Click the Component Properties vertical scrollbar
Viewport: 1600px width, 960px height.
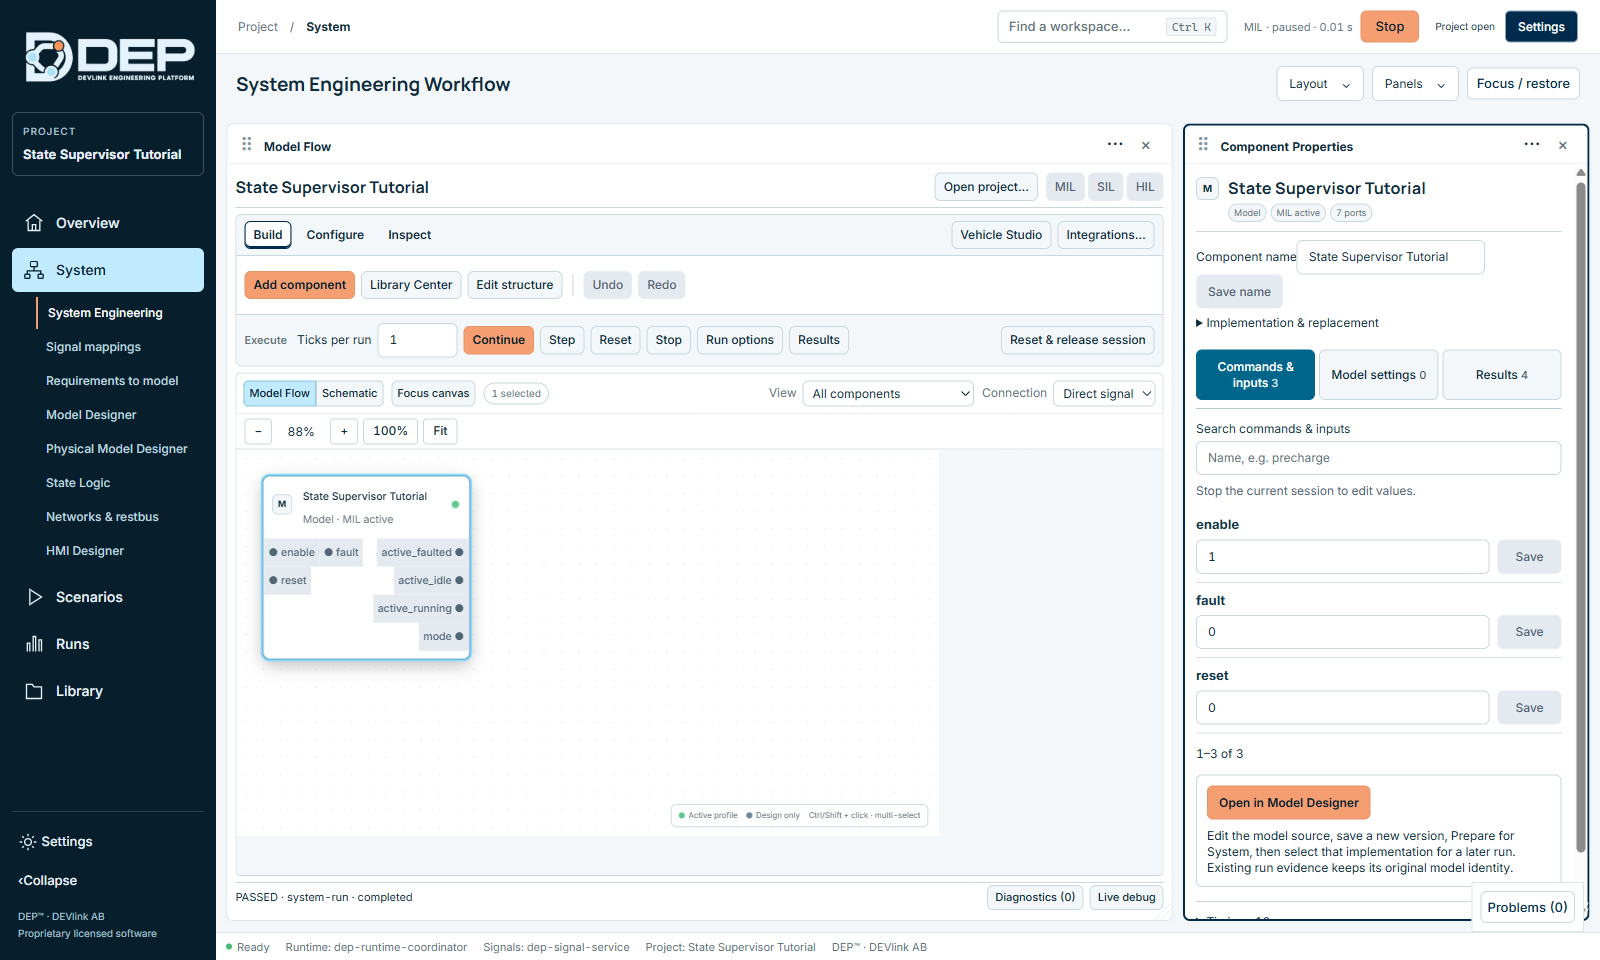click(x=1581, y=515)
